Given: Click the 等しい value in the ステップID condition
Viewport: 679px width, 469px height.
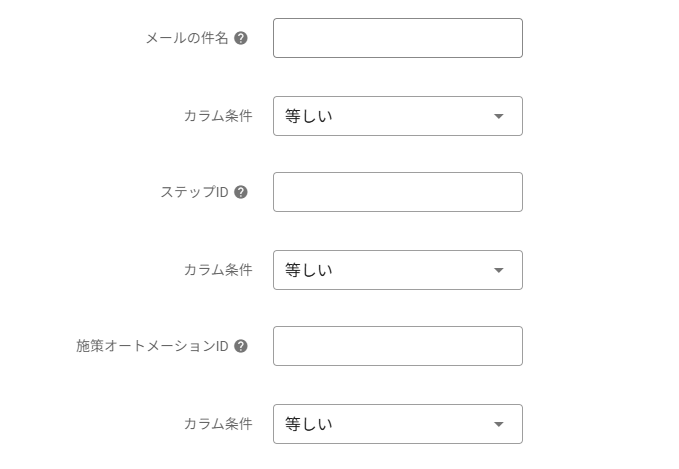Looking at the screenshot, I should click(x=309, y=270).
